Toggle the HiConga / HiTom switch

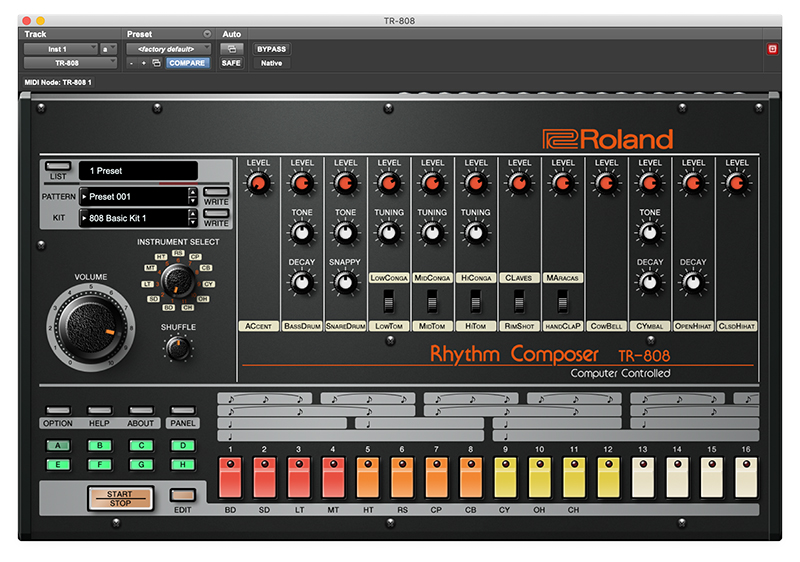pos(476,301)
